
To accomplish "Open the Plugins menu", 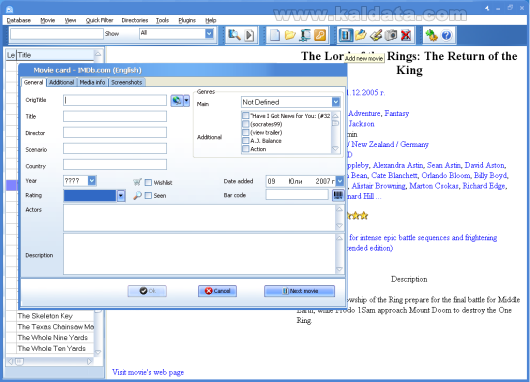I will (x=187, y=20).
